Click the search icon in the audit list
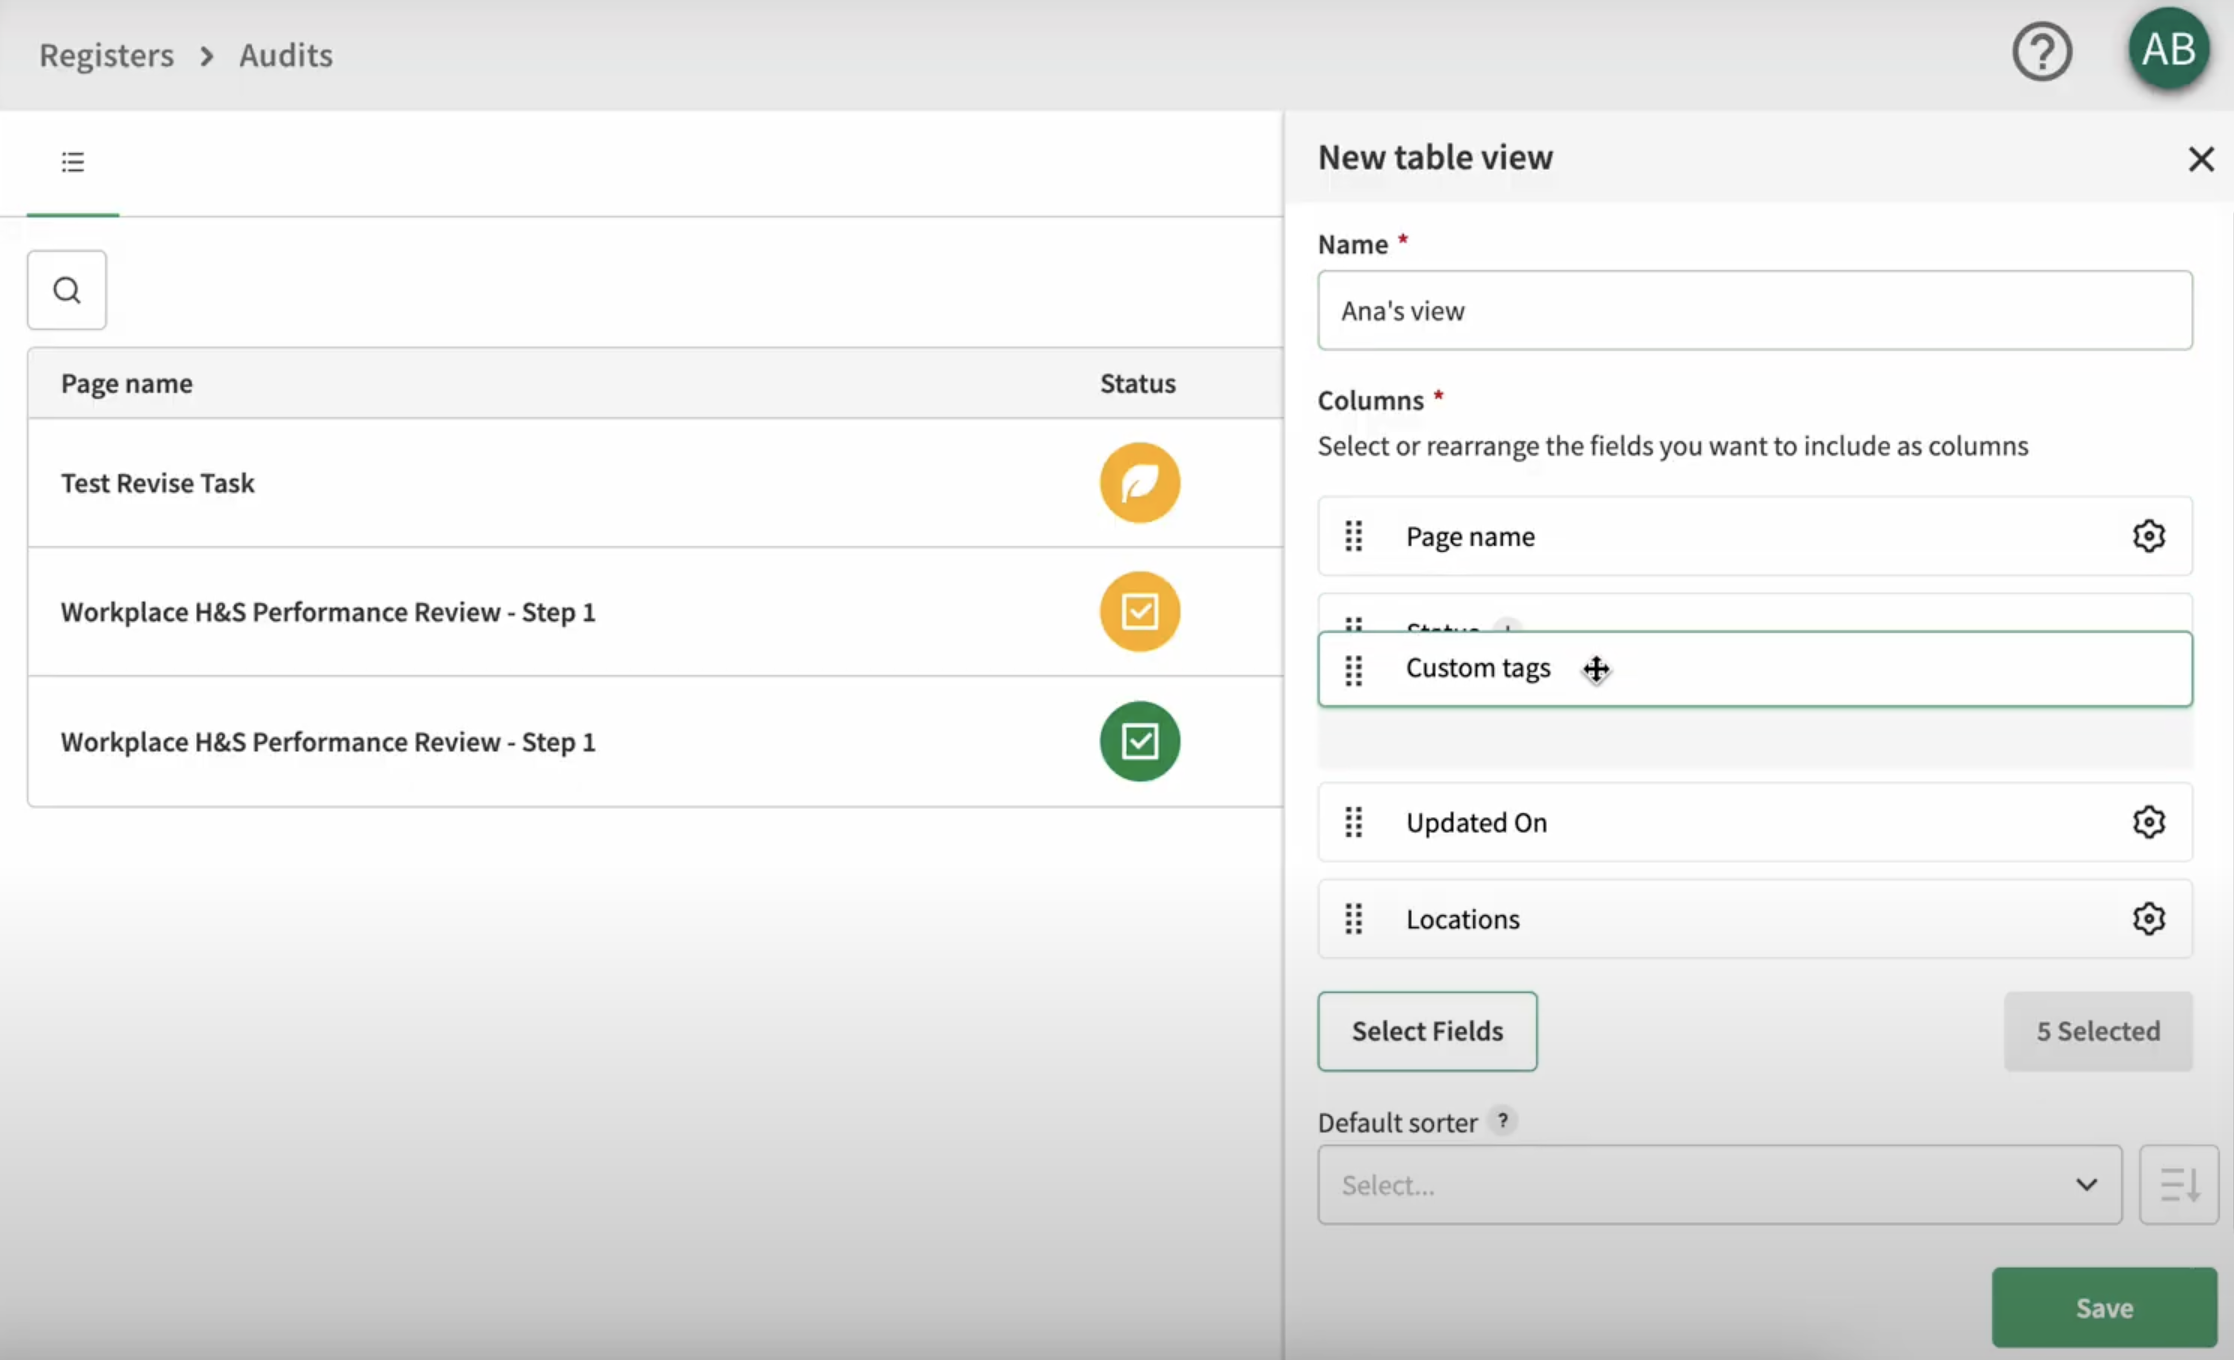 65,289
